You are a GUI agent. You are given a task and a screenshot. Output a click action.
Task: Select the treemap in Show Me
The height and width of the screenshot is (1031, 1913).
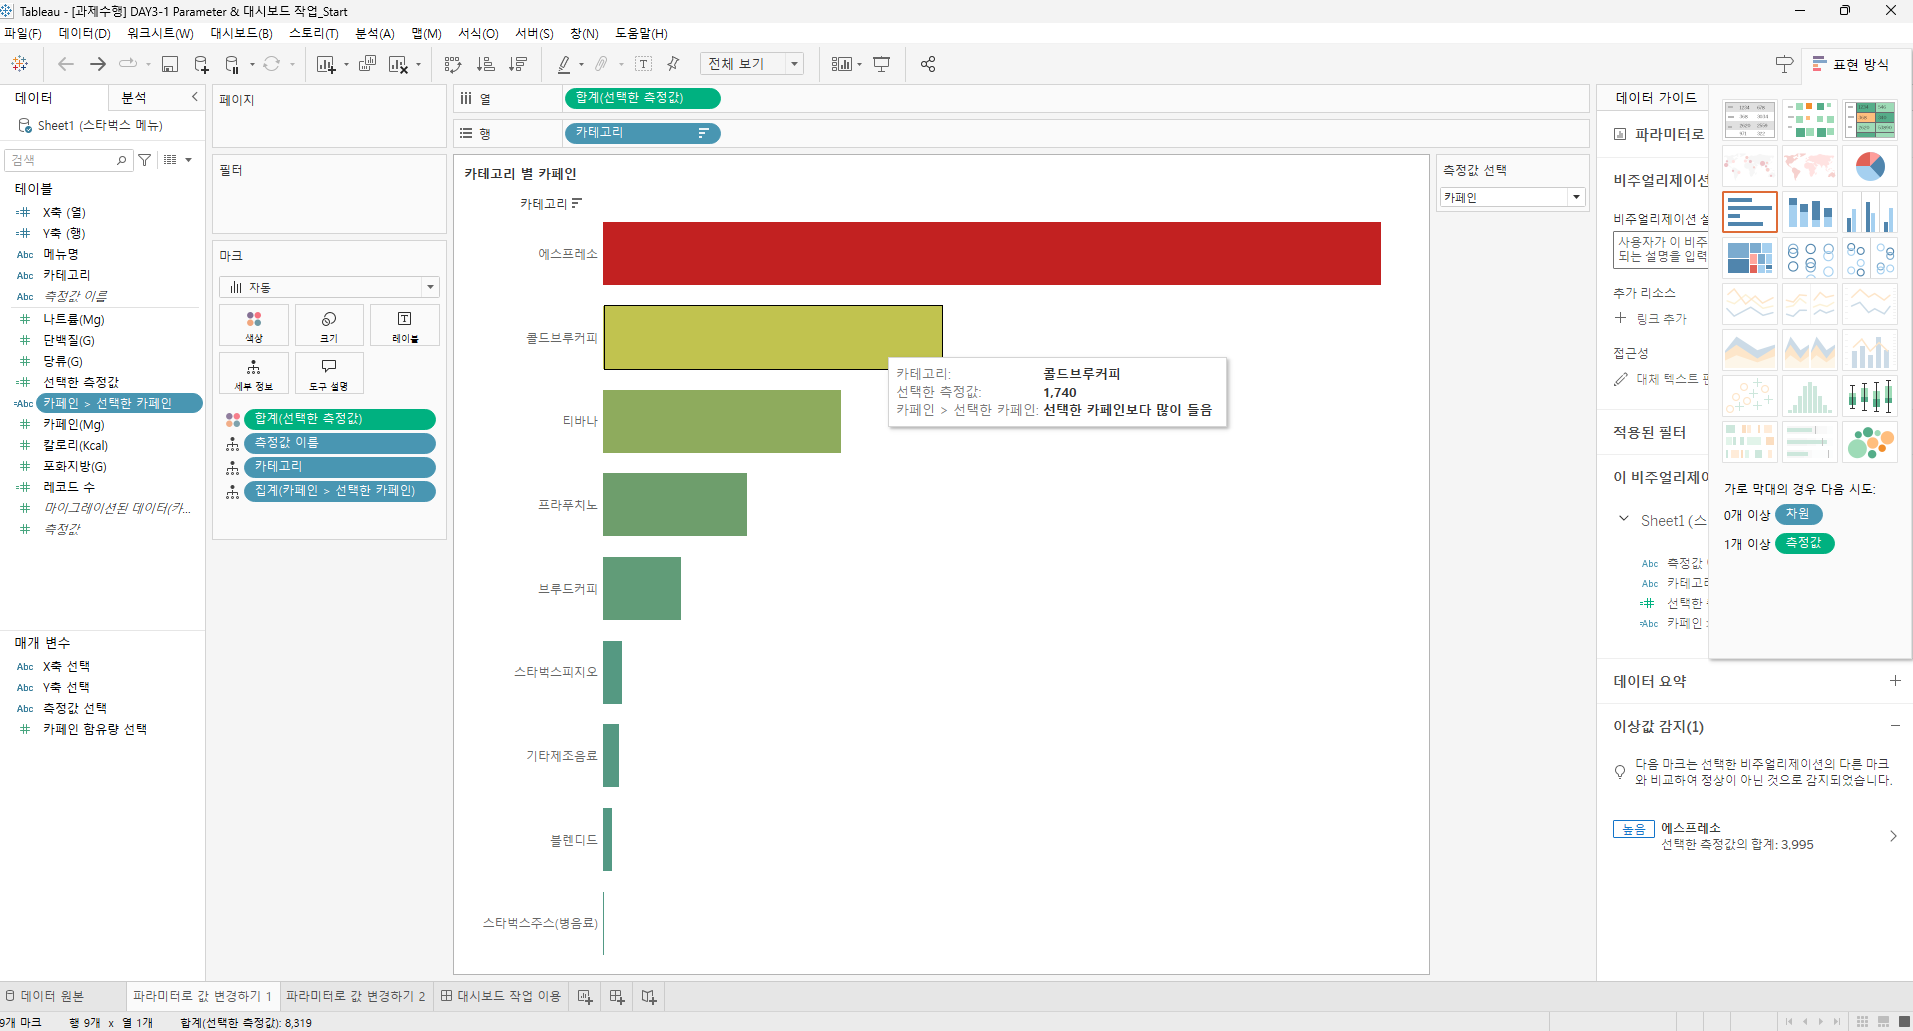tap(1750, 258)
